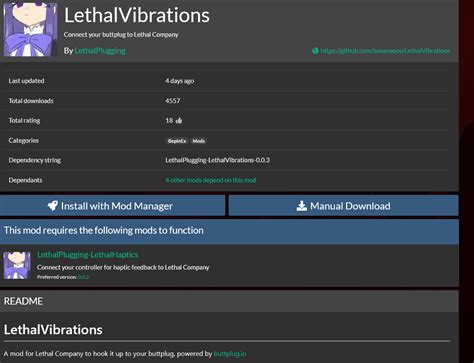Select the dependency string LethalPlugging-LethalVibrations-0.0.3
The image size is (474, 363).
[218, 160]
